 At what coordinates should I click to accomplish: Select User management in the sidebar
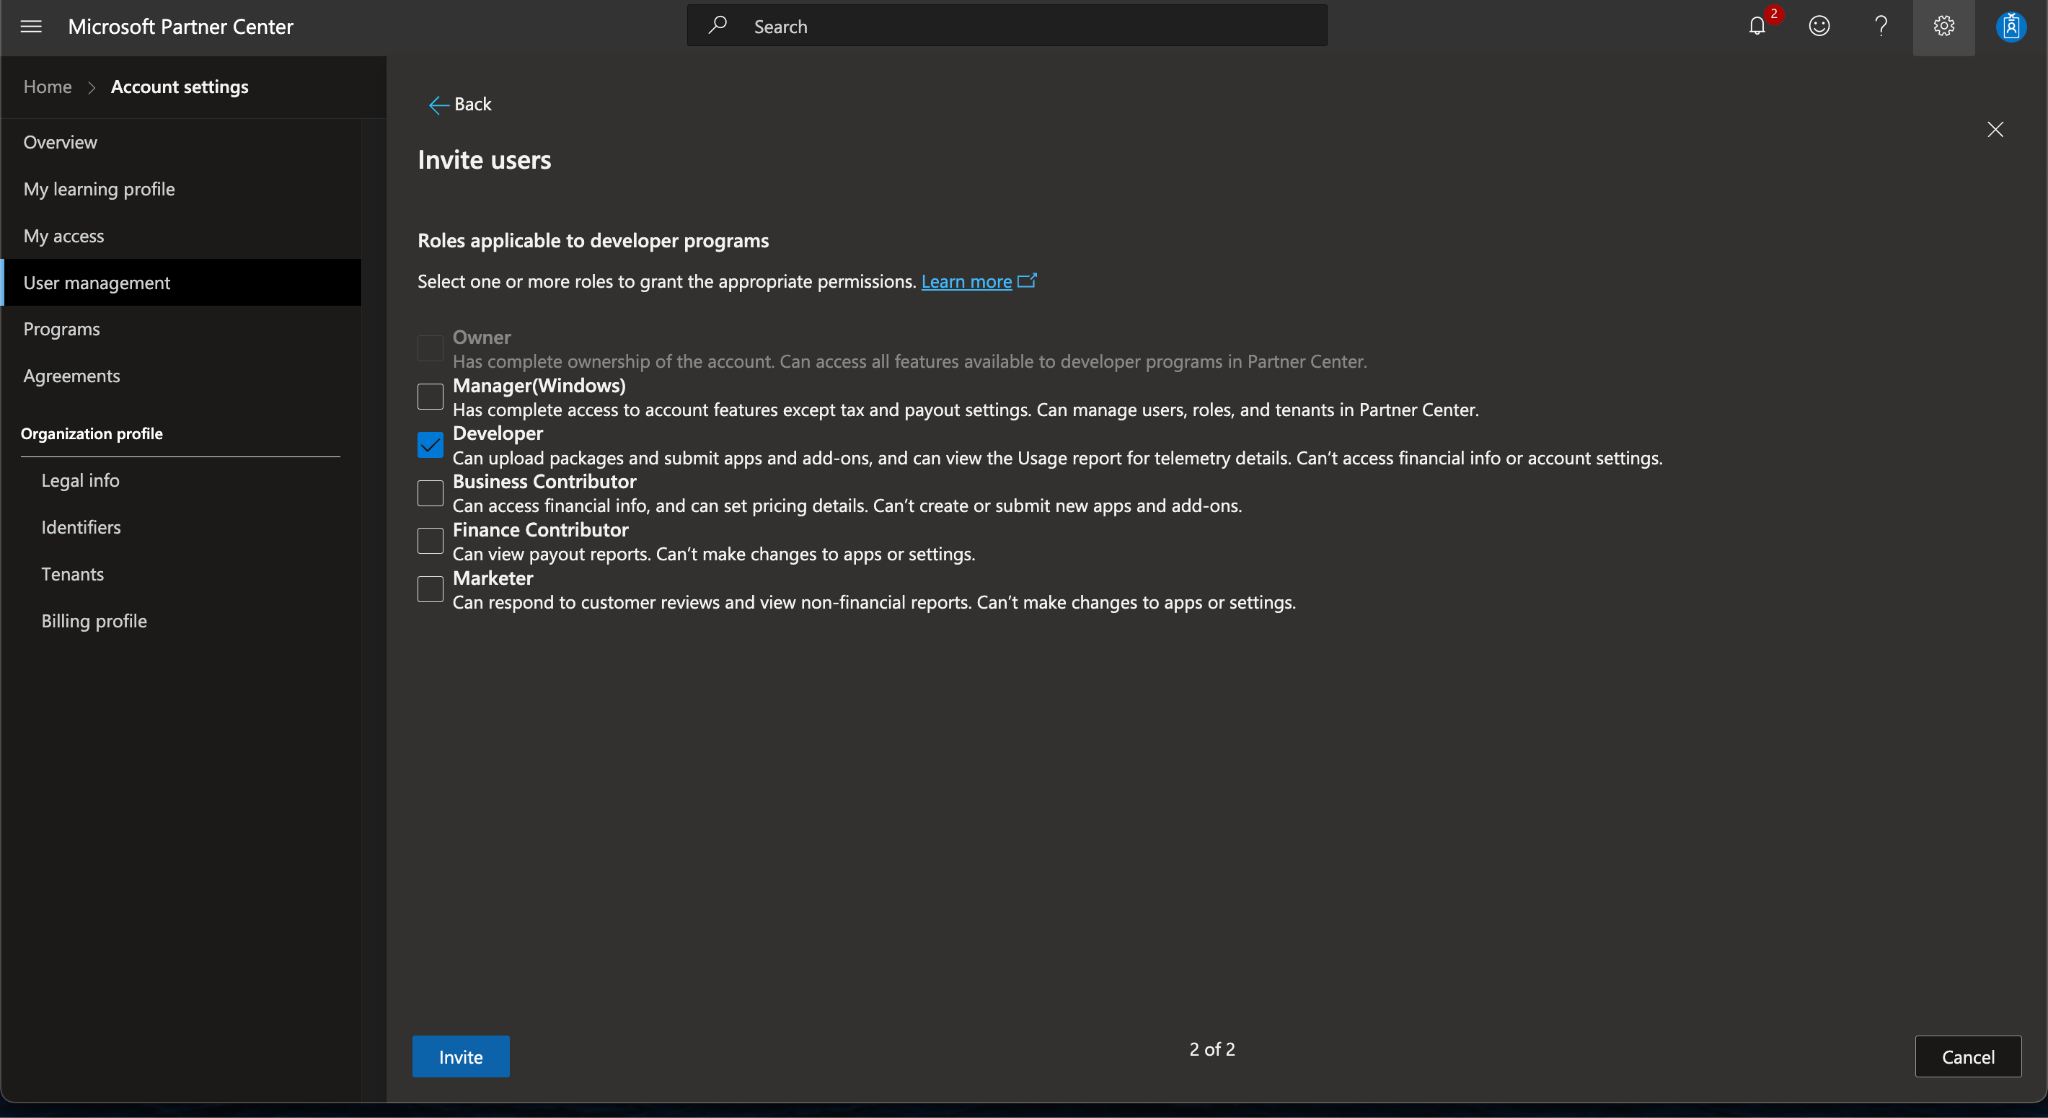[181, 282]
